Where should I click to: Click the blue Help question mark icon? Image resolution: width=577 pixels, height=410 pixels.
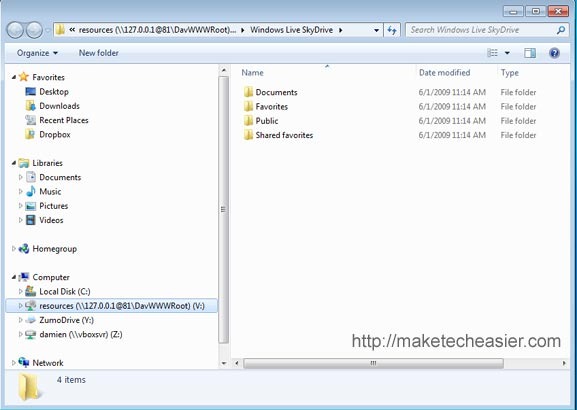554,53
